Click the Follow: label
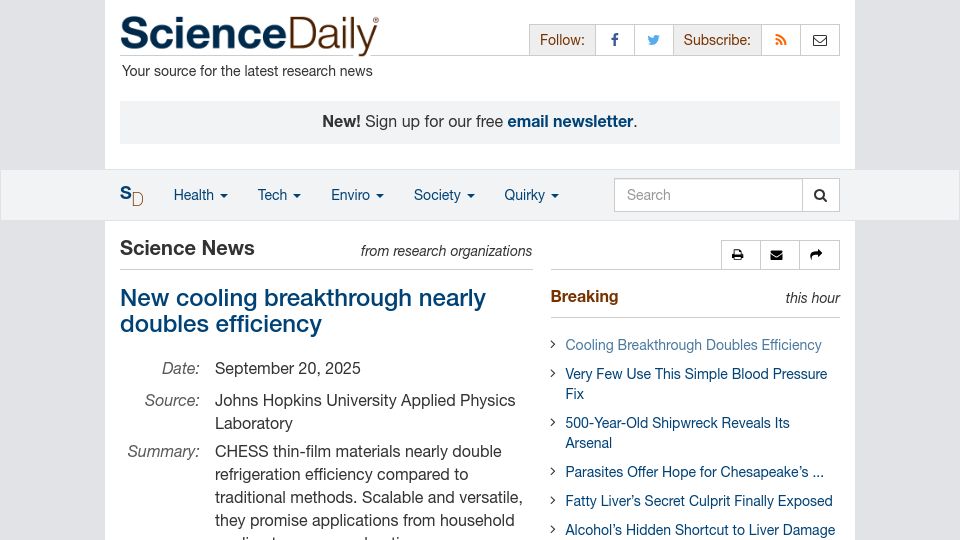This screenshot has width=960, height=540. 562,40
